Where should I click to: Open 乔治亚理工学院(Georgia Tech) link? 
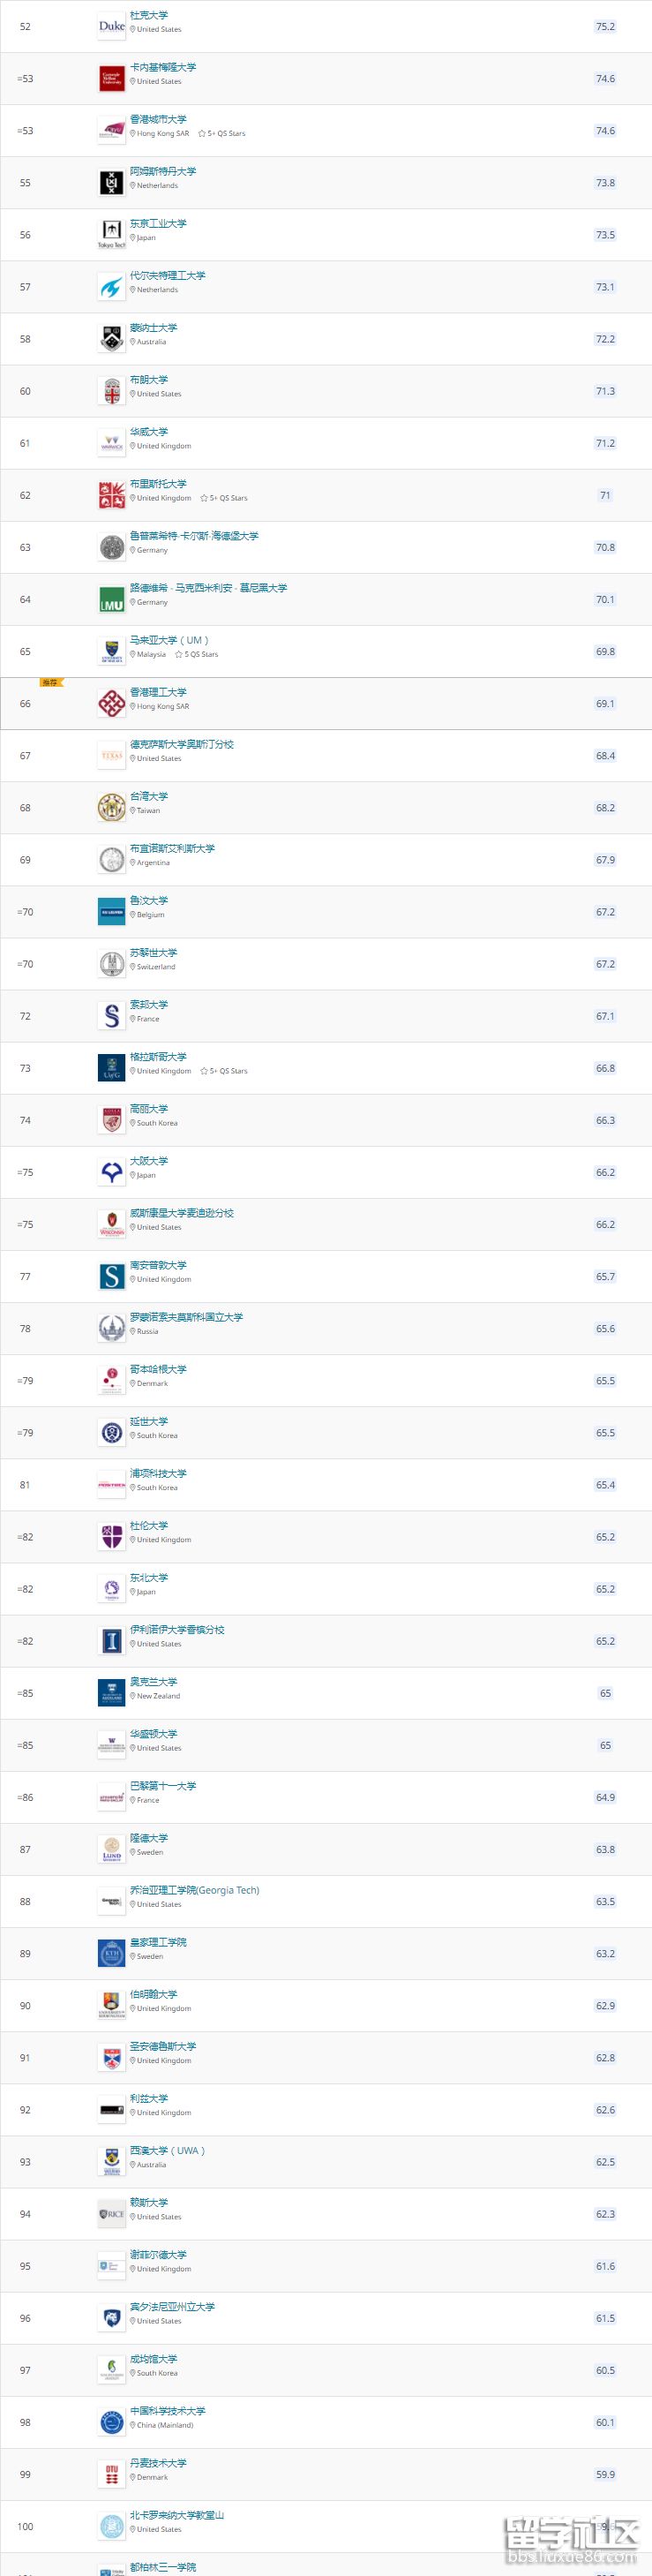(x=194, y=1891)
